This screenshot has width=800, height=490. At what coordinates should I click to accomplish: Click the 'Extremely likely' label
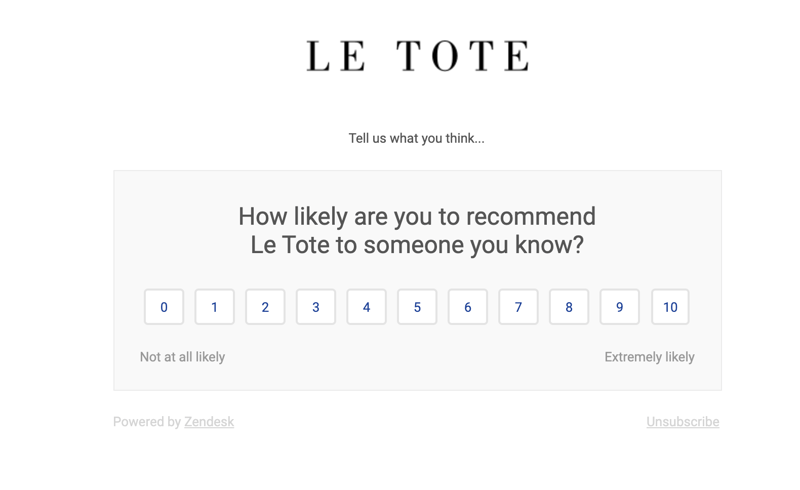click(649, 357)
